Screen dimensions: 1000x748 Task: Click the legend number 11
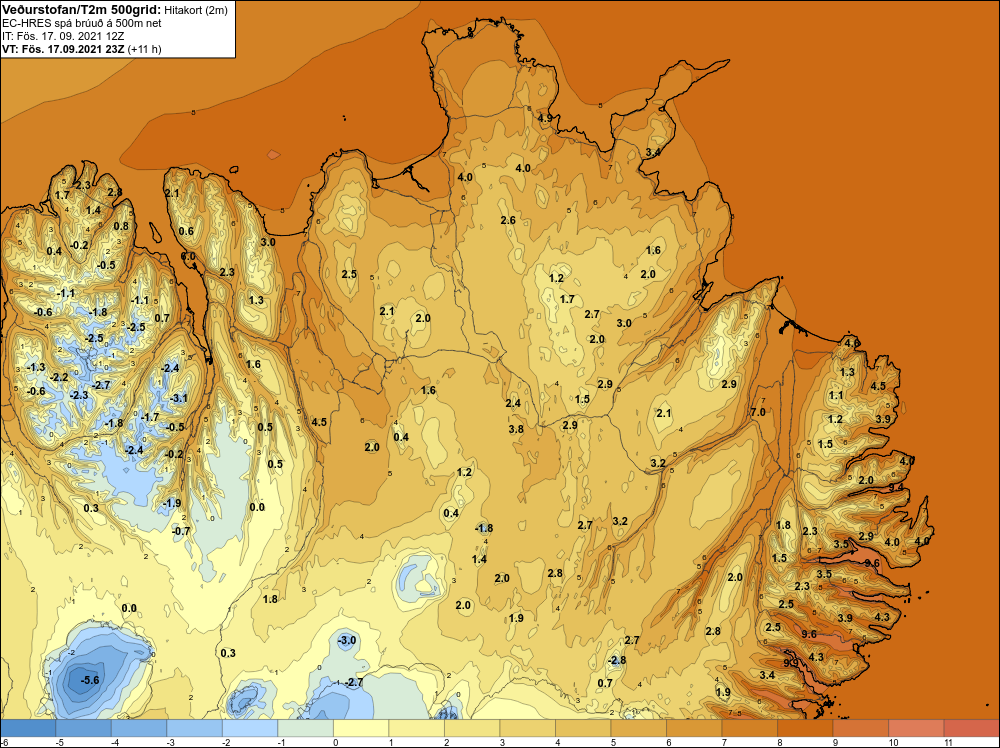tap(947, 742)
